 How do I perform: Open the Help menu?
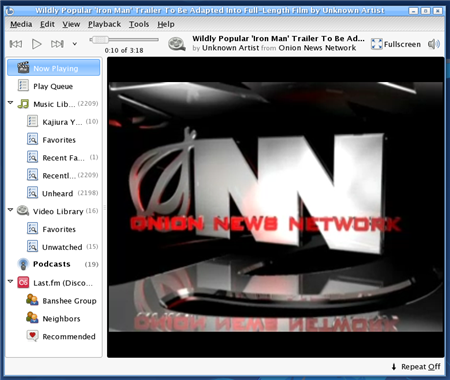tap(166, 24)
